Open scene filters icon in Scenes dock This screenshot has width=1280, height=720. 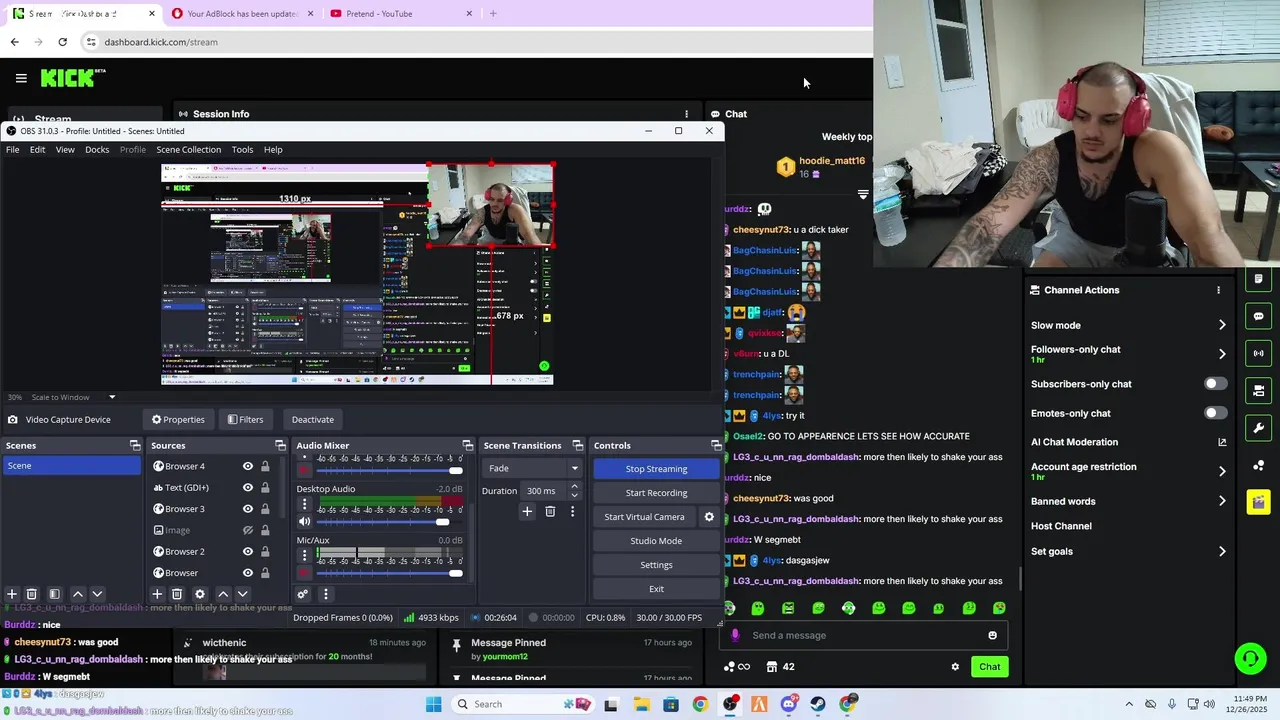tap(55, 594)
